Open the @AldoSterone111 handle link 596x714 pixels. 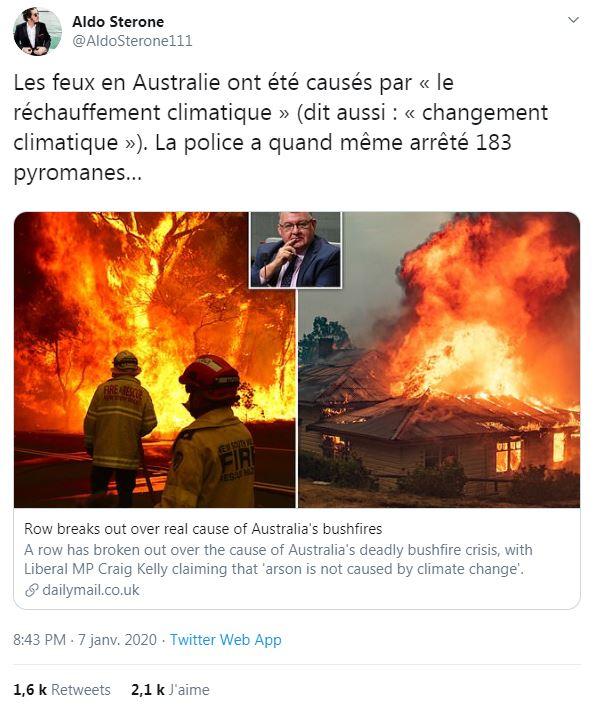132,41
